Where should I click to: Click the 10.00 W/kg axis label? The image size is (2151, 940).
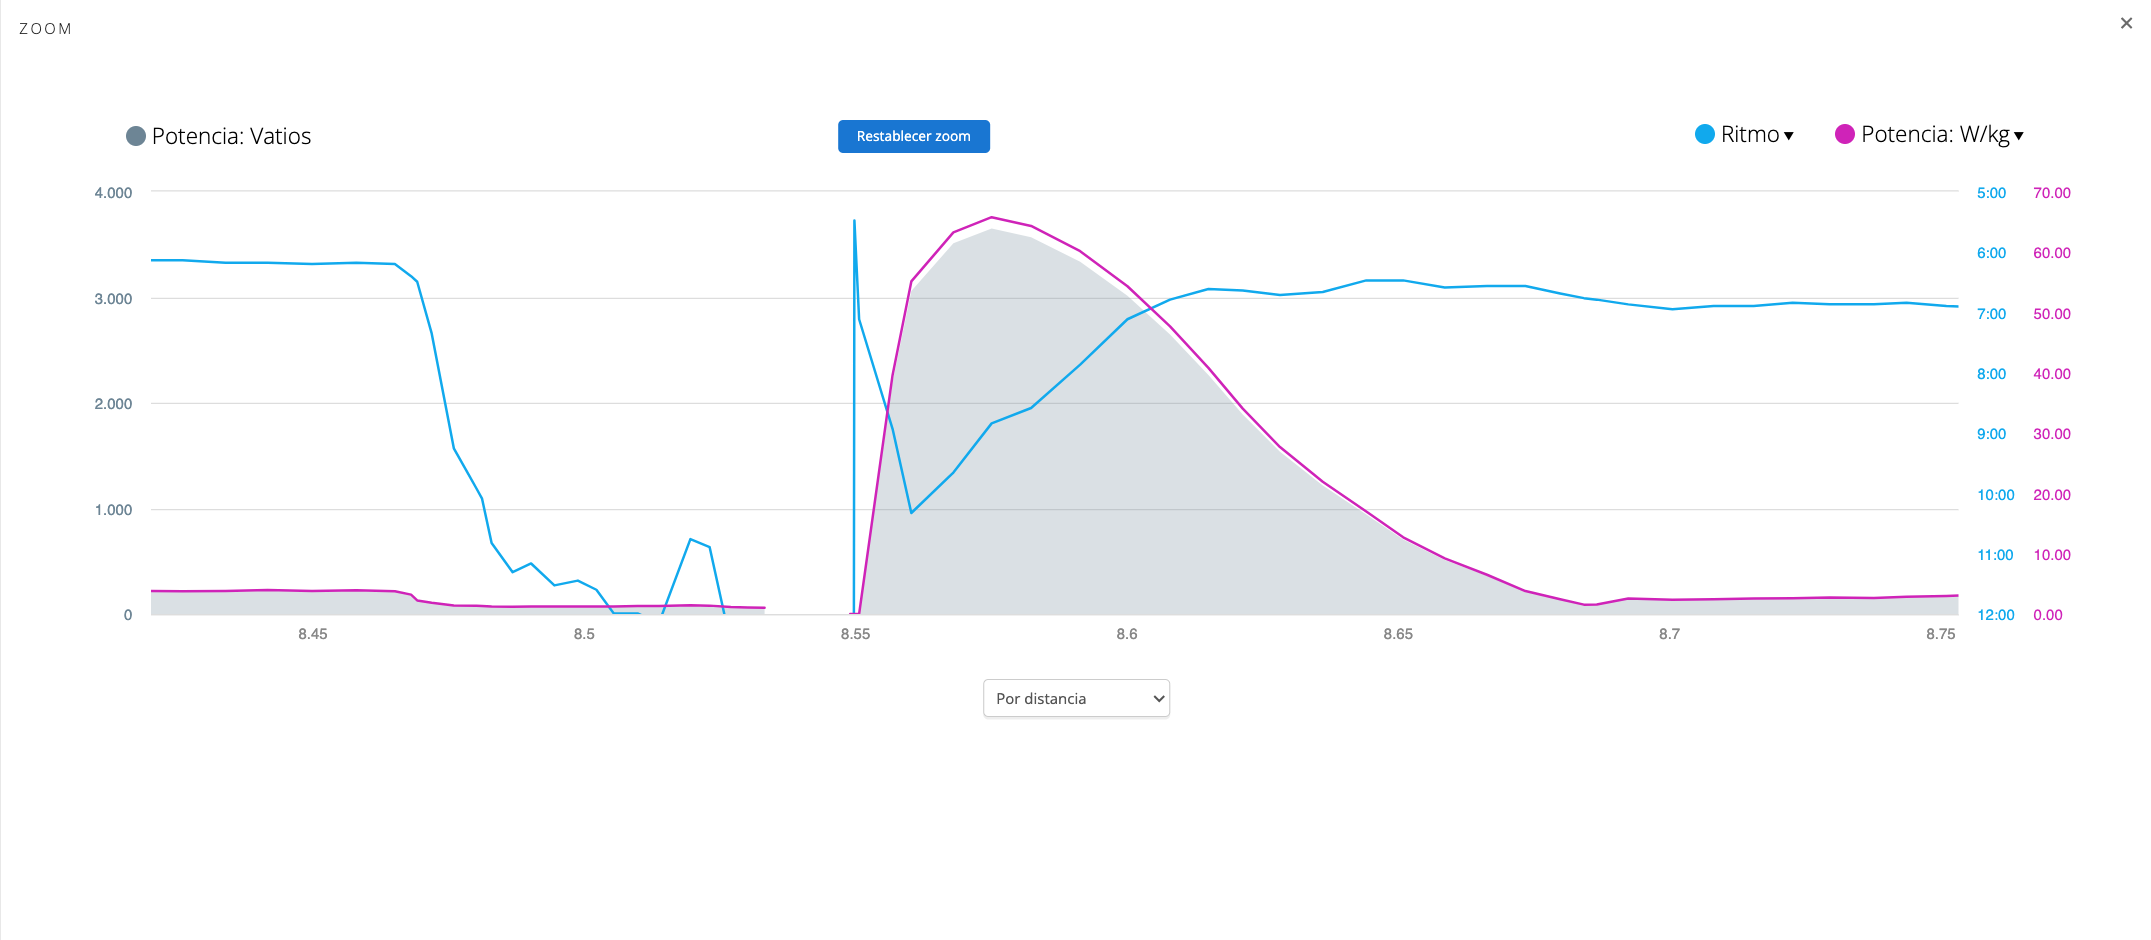(x=2052, y=555)
